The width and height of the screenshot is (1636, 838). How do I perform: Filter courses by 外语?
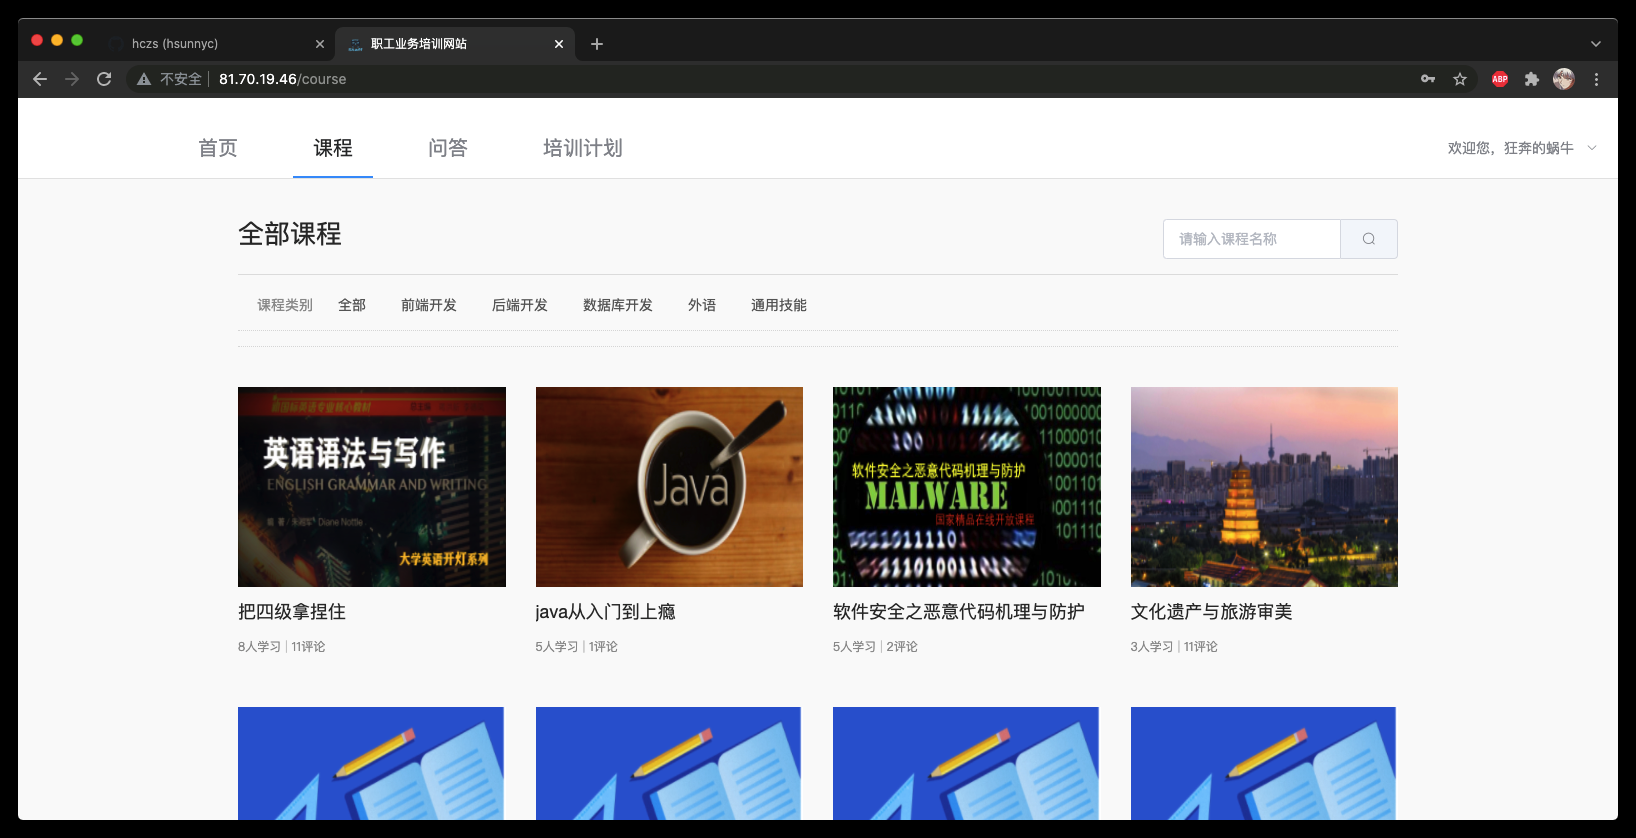point(702,305)
